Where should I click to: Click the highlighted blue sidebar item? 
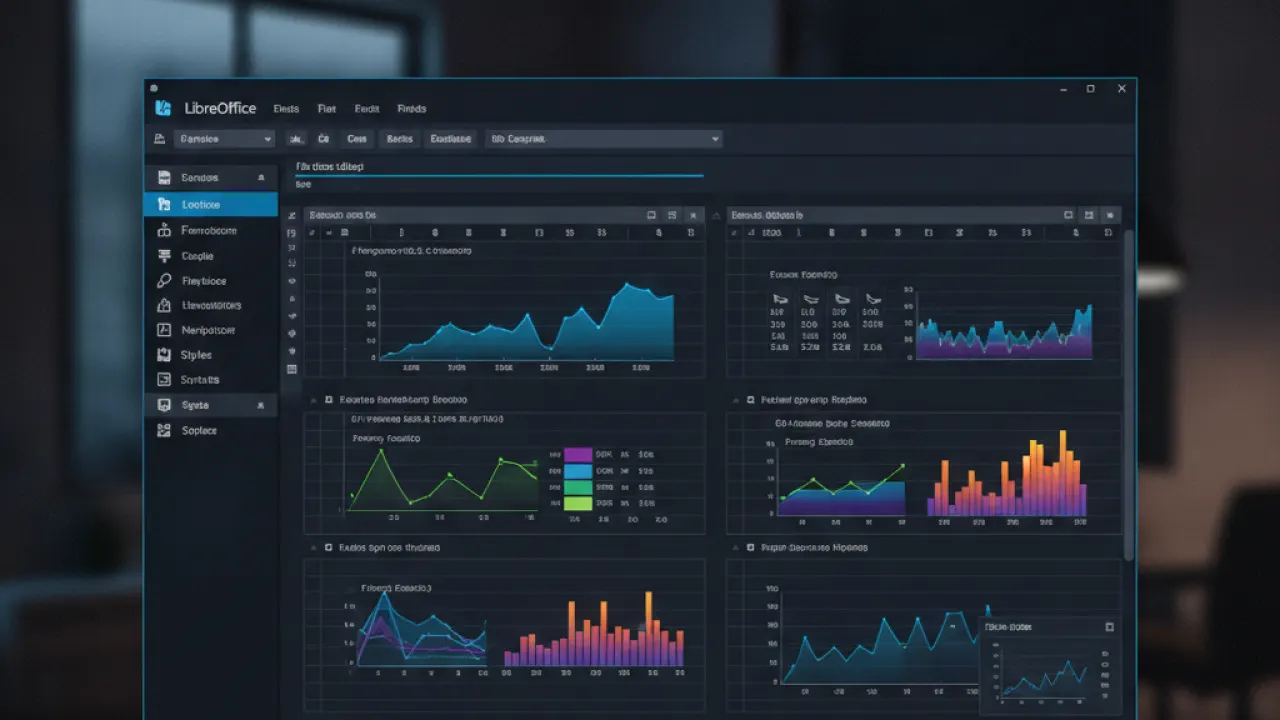[211, 204]
